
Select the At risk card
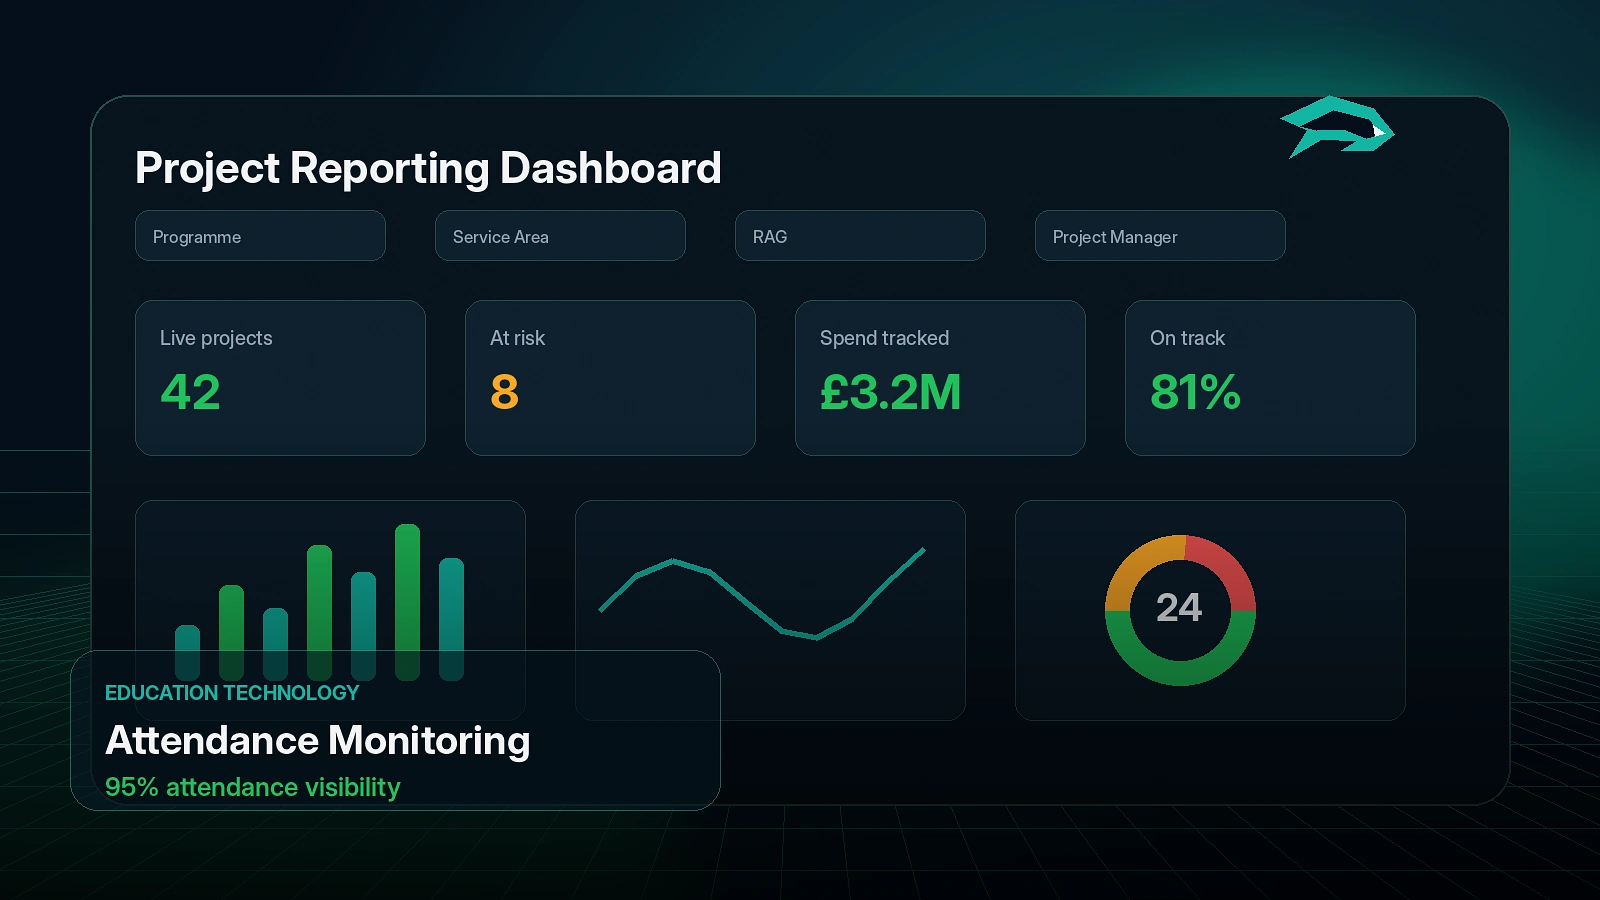(610, 378)
